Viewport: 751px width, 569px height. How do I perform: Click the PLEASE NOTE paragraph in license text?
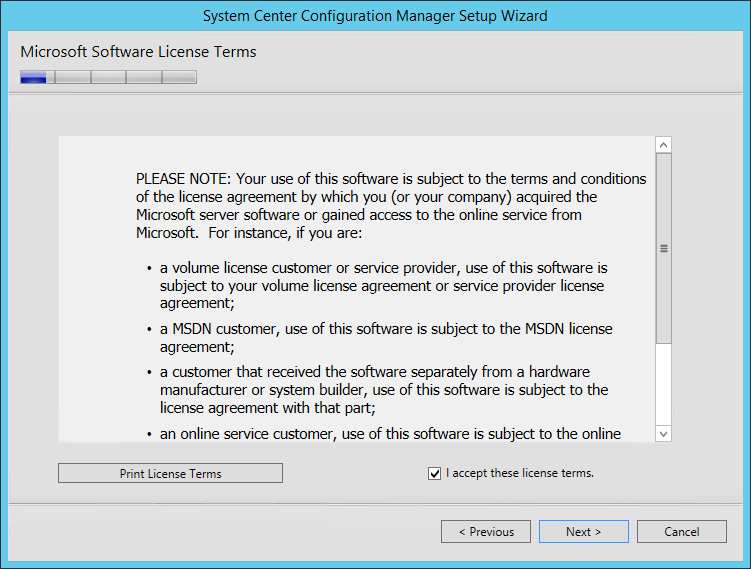[391, 205]
